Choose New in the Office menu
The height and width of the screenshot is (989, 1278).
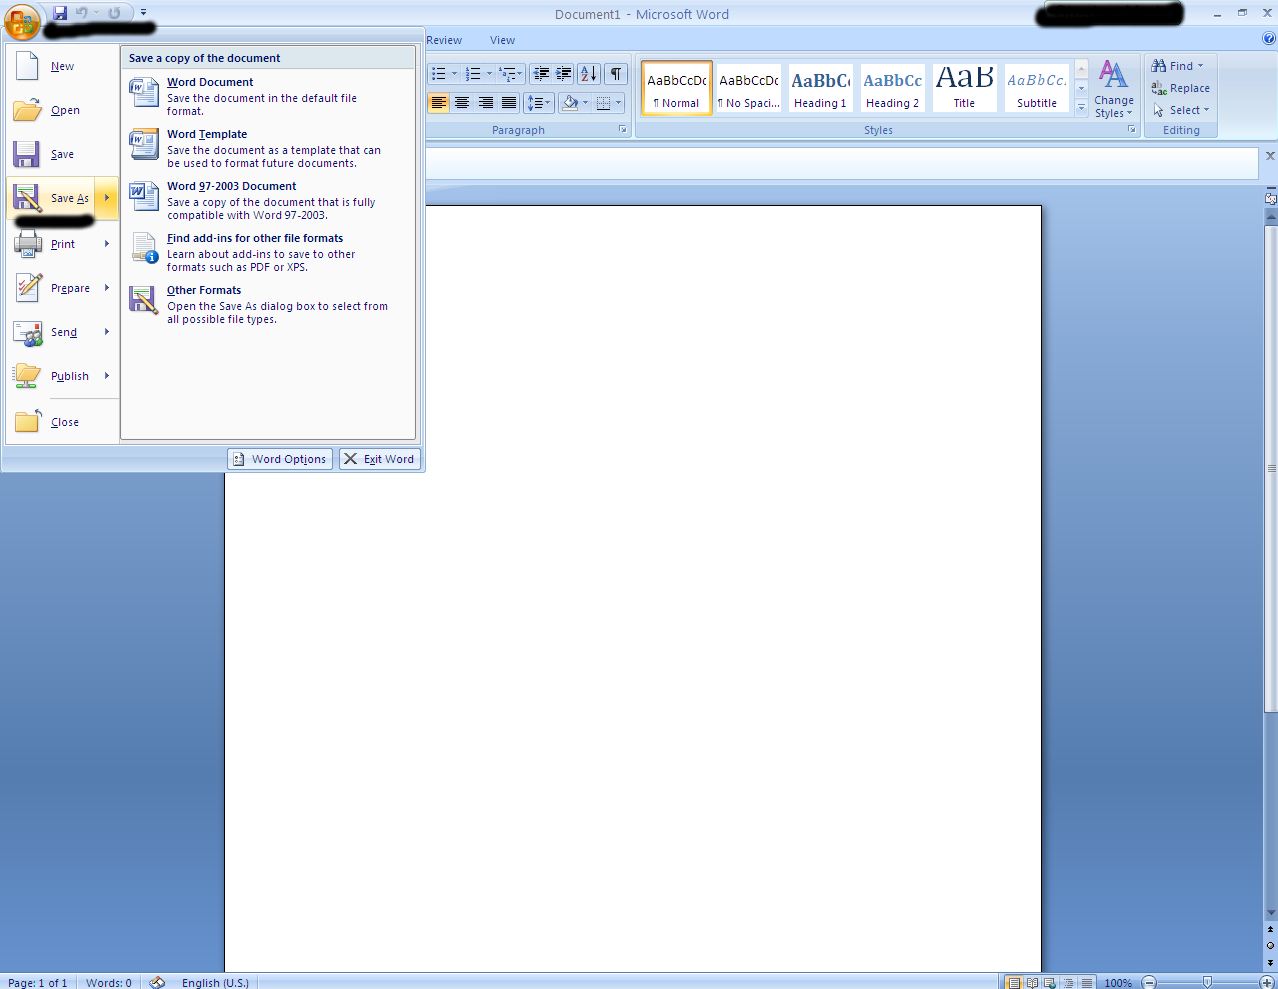click(62, 66)
